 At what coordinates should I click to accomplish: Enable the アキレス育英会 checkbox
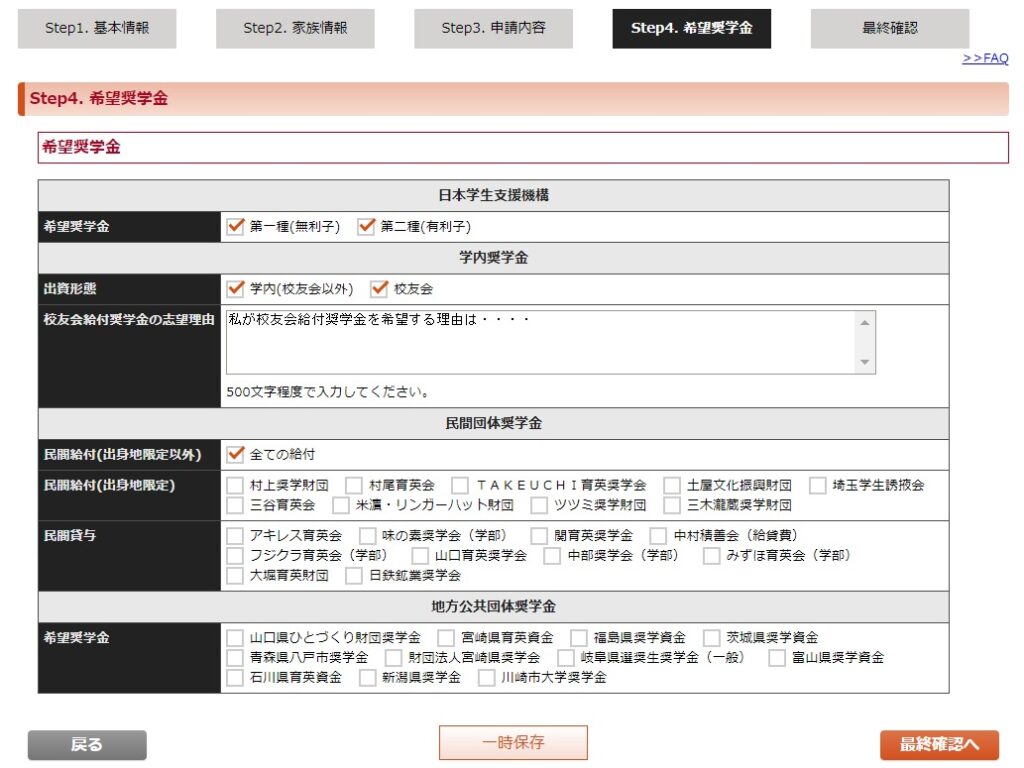tap(236, 536)
